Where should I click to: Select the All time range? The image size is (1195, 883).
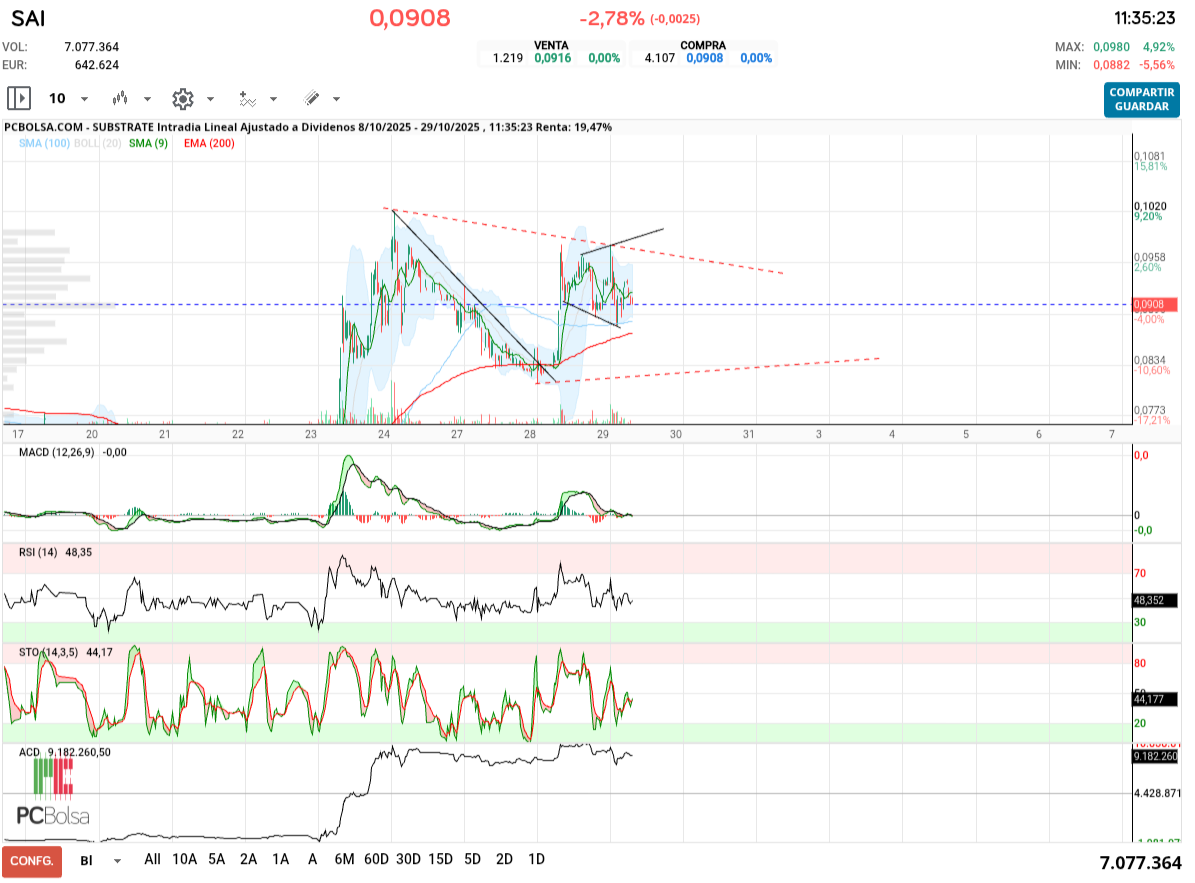[152, 859]
